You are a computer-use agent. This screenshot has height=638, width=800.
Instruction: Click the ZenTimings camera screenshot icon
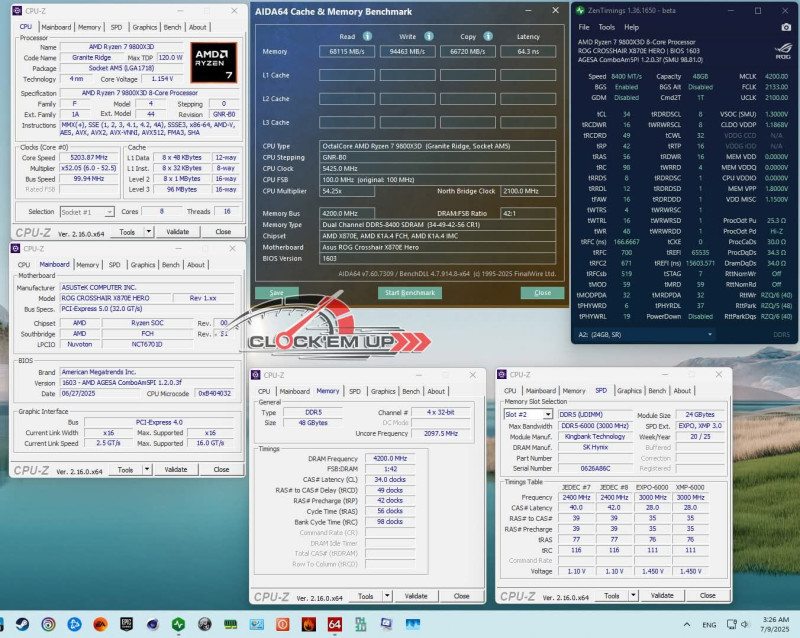[786, 27]
